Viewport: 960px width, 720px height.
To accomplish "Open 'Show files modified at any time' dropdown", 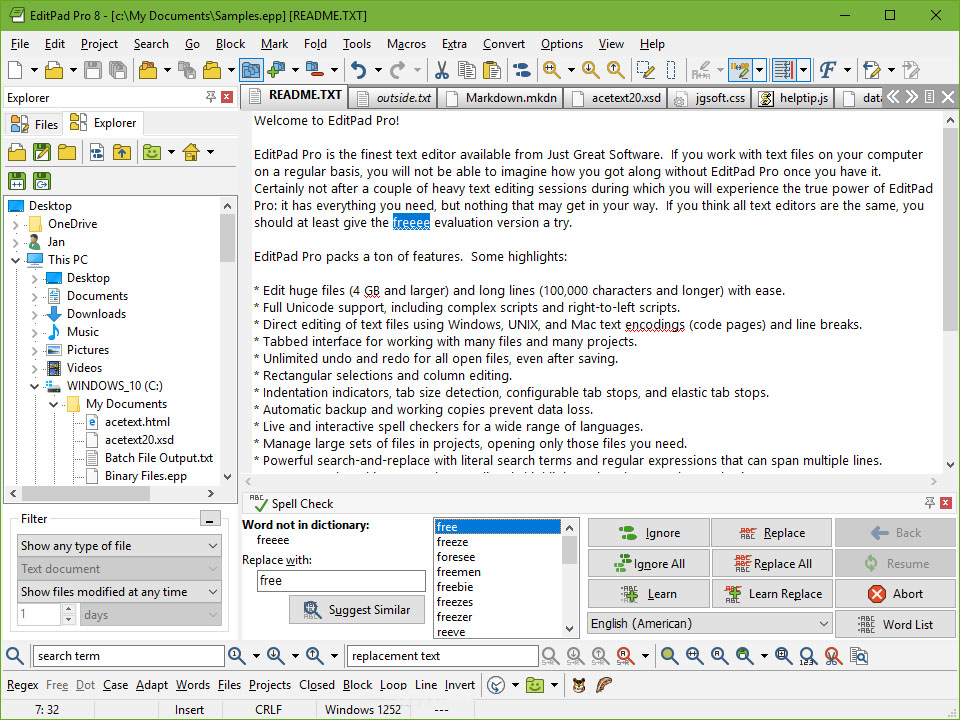I will click(x=119, y=591).
